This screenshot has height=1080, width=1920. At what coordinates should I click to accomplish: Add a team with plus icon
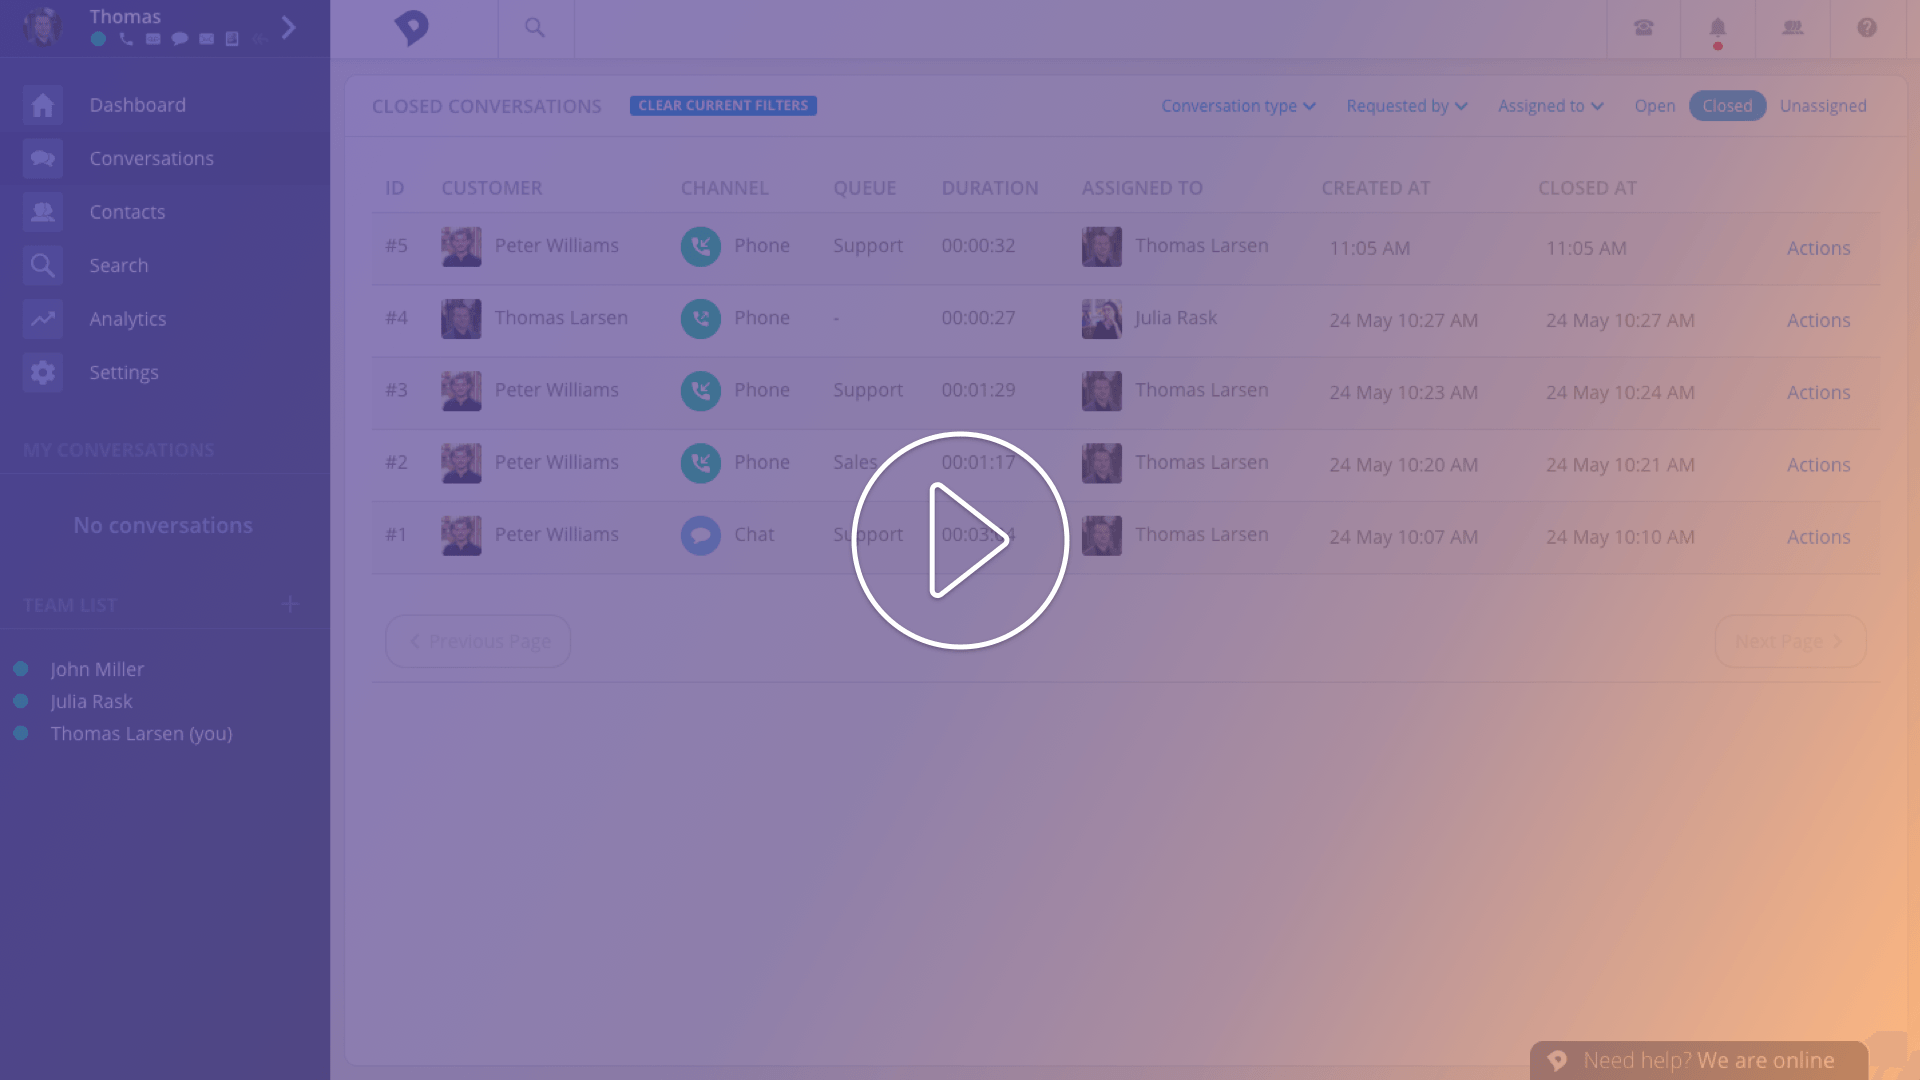(x=290, y=604)
